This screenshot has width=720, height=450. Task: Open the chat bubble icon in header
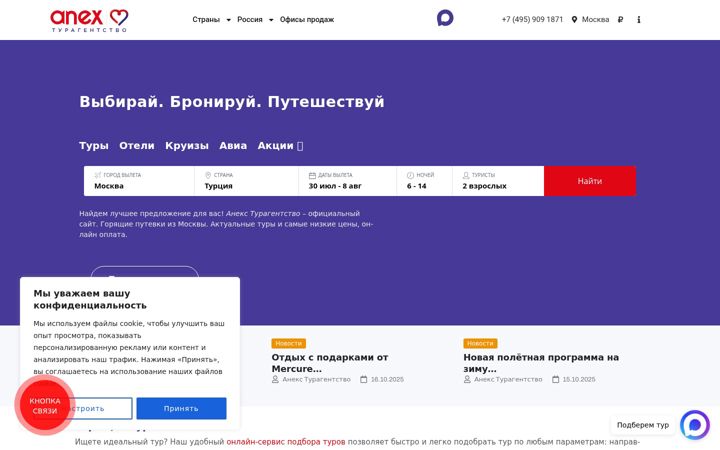(445, 18)
